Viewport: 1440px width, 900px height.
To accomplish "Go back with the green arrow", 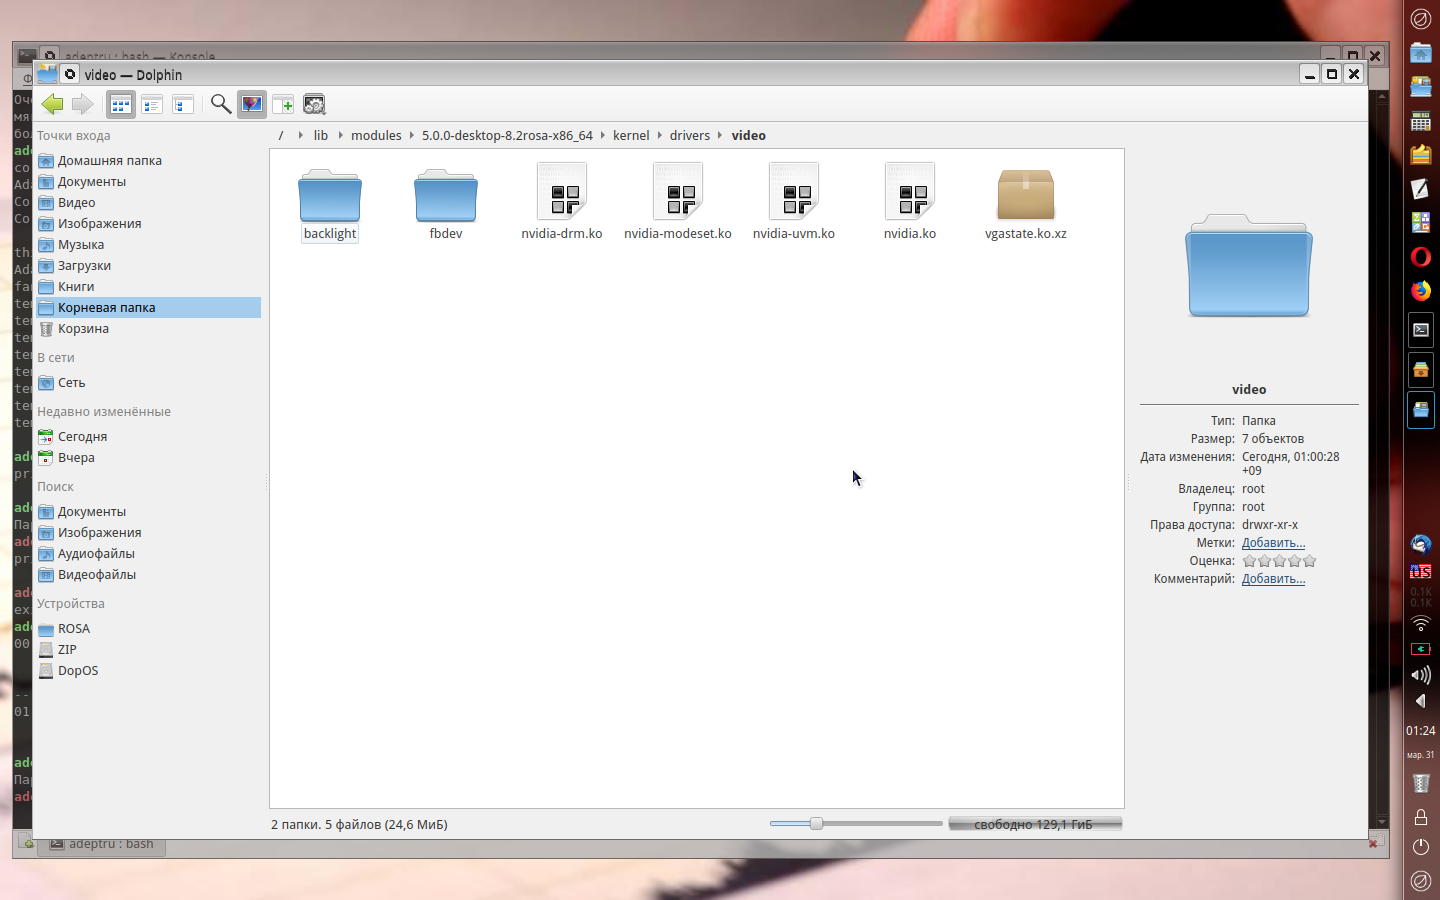I will coord(52,104).
